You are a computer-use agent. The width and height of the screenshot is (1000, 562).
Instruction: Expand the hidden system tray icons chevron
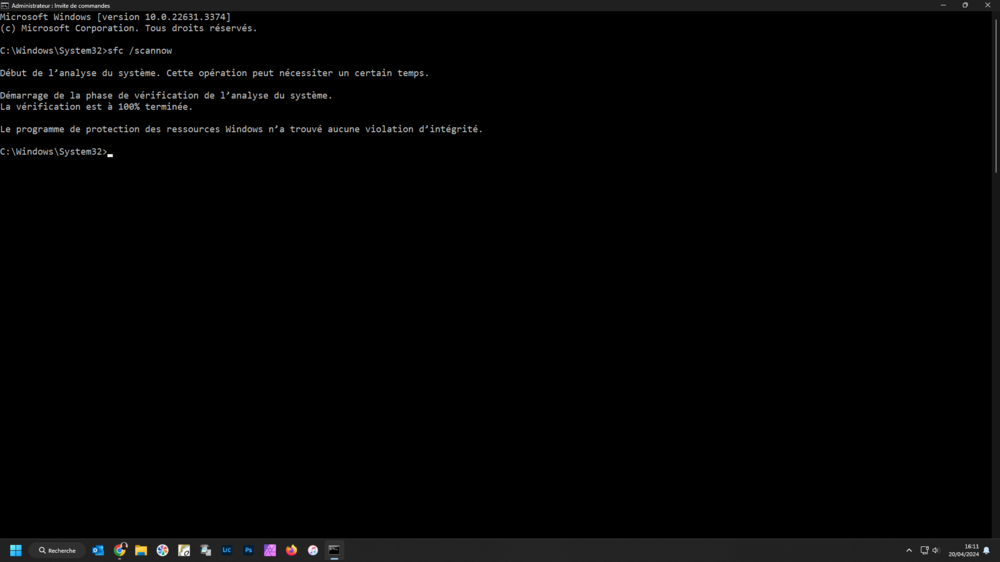[909, 550]
